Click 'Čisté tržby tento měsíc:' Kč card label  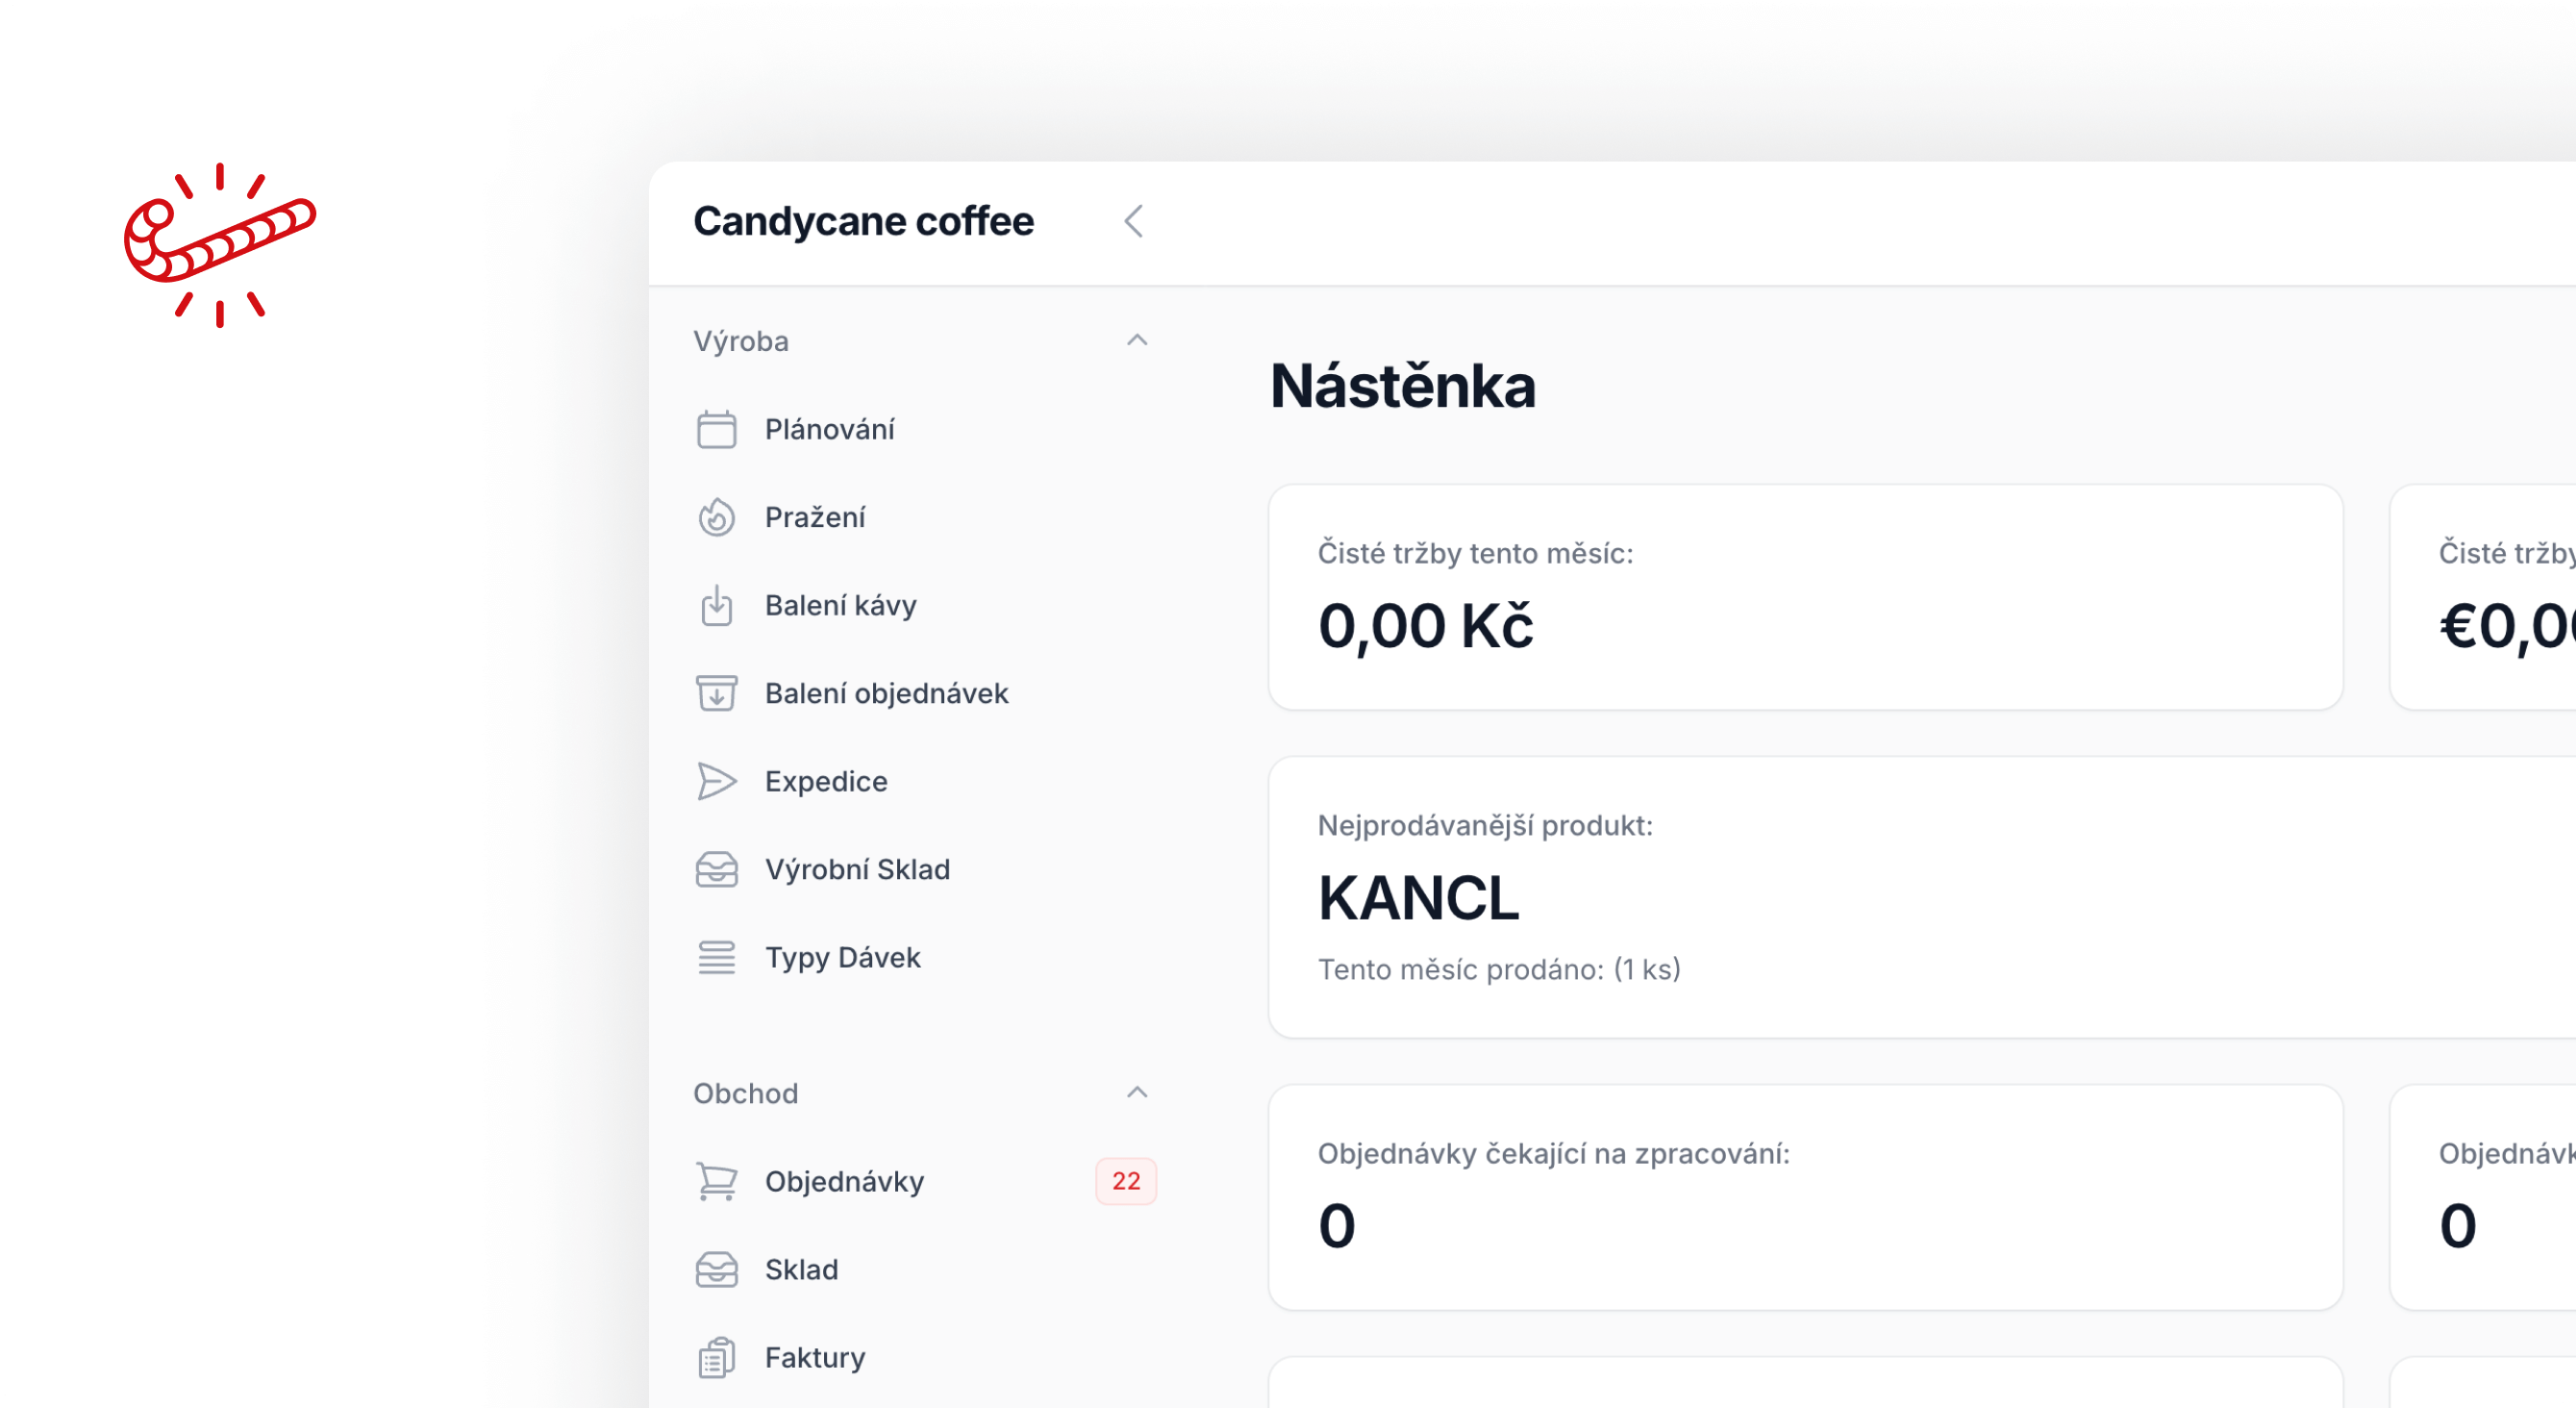(x=1476, y=554)
